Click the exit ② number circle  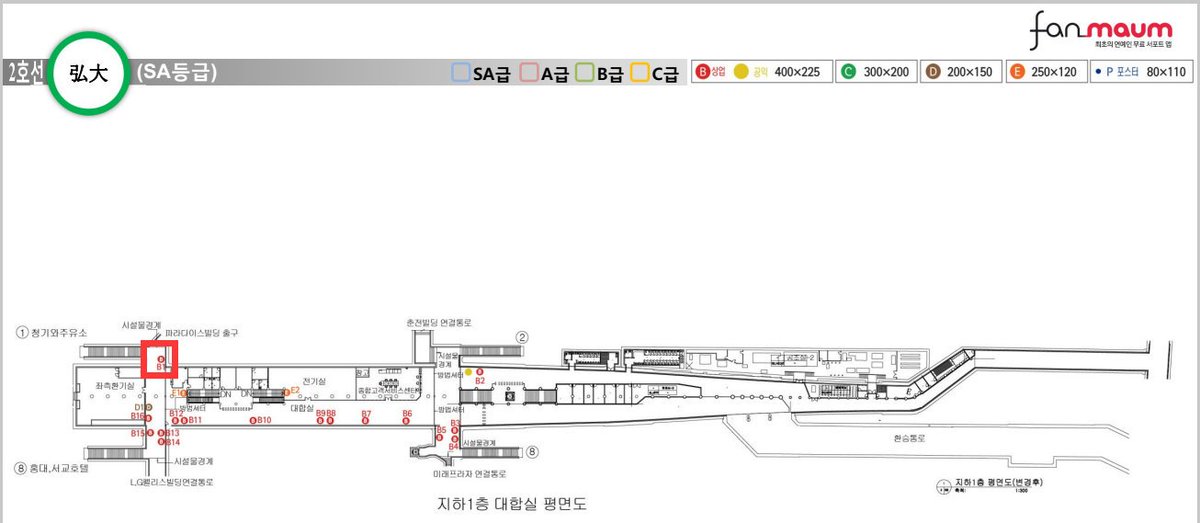click(x=521, y=336)
